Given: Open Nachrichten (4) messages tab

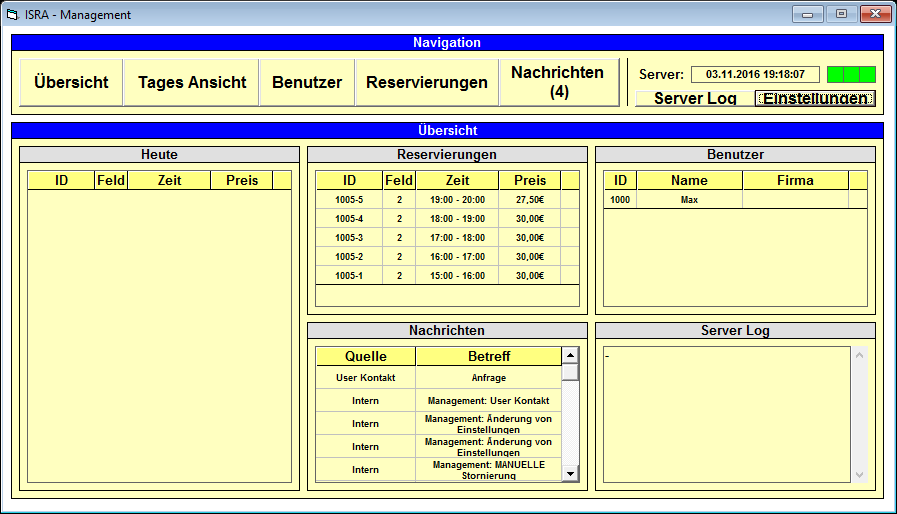Looking at the screenshot, I should tap(558, 82).
